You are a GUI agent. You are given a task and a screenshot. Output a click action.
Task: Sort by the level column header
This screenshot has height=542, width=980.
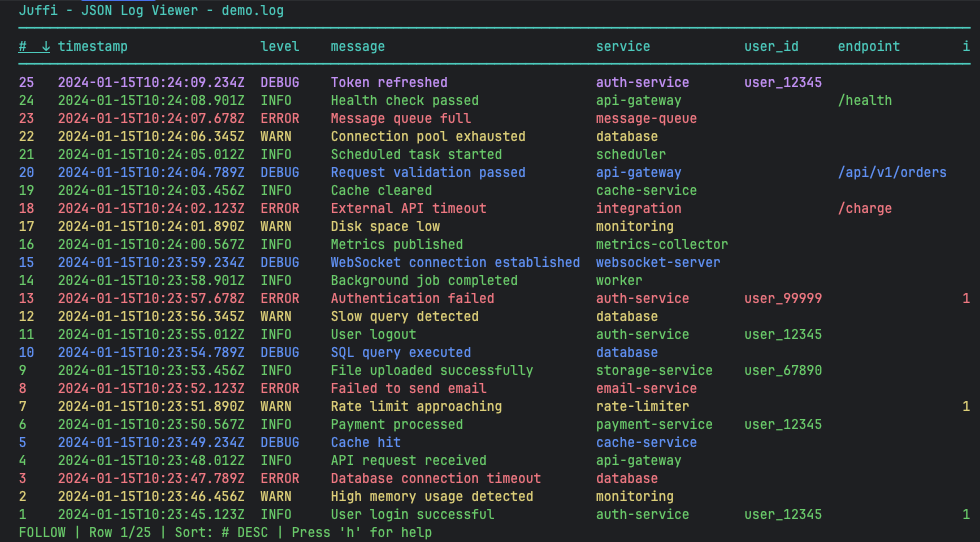coord(280,47)
